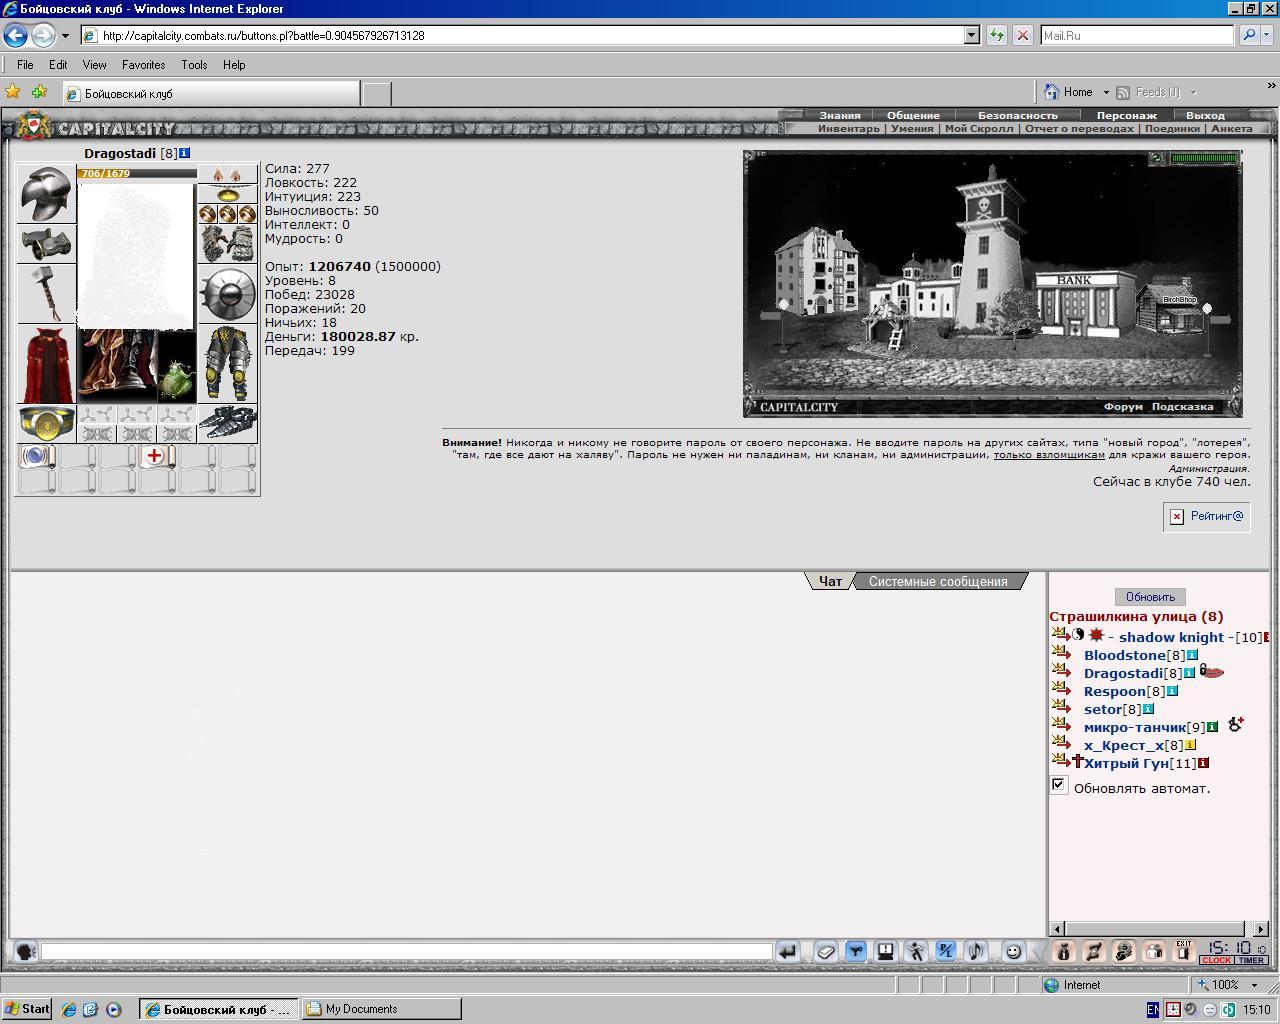Toggle the blue filter chat button
1280x1024 pixels.
tap(856, 952)
